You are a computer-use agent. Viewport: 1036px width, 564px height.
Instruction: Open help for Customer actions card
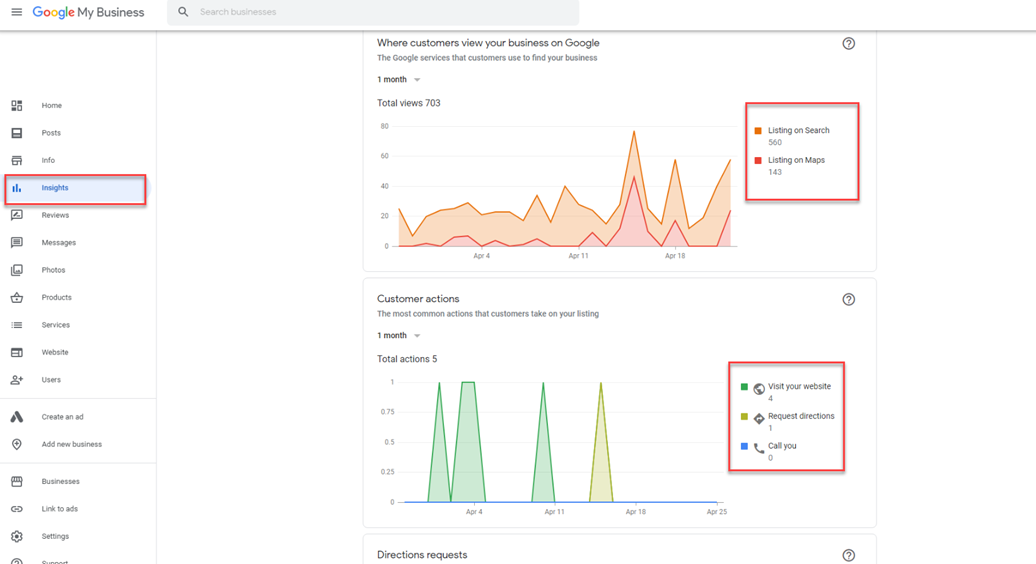click(848, 299)
